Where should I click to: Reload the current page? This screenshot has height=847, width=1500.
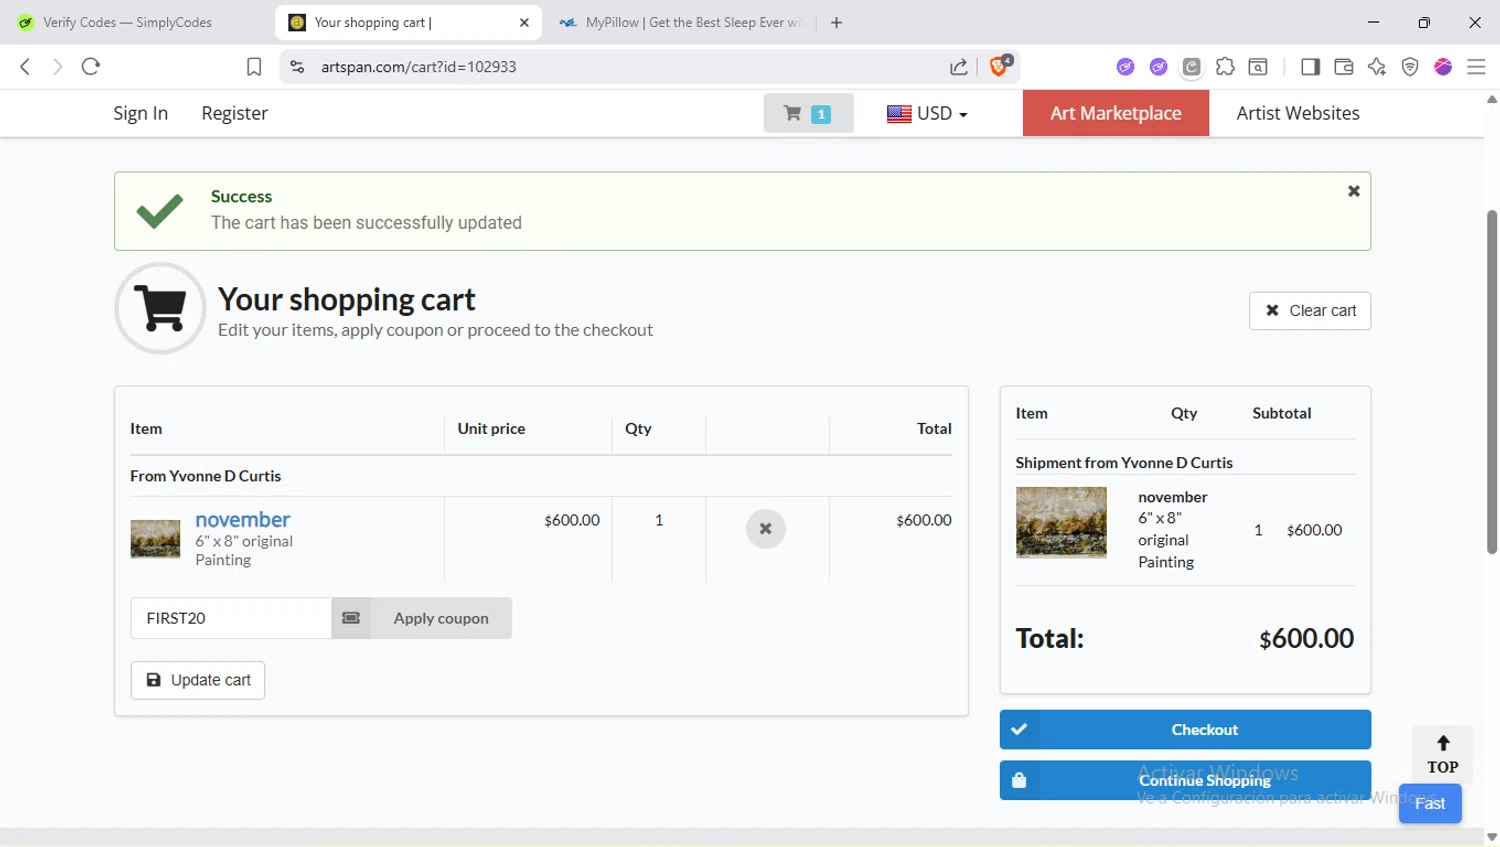[x=91, y=67]
